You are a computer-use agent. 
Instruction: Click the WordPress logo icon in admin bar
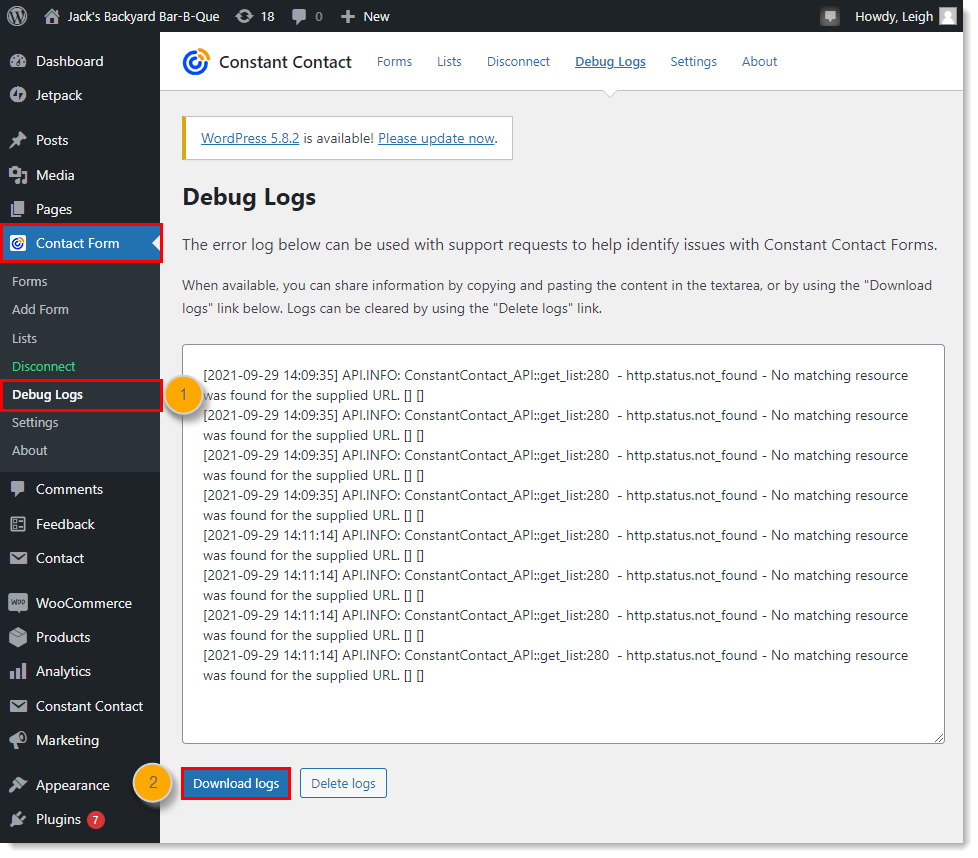coord(17,16)
